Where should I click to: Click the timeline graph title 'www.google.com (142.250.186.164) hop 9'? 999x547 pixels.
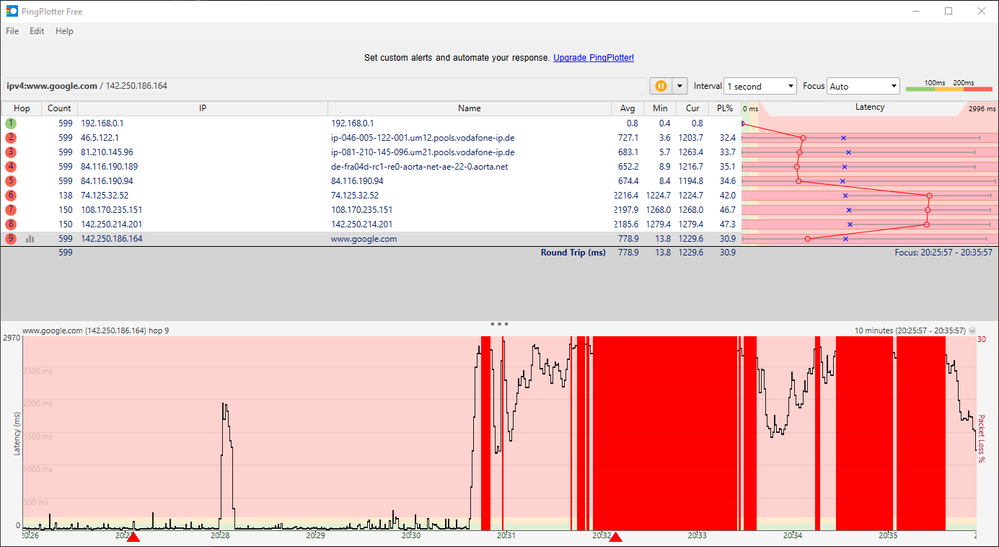(x=96, y=330)
